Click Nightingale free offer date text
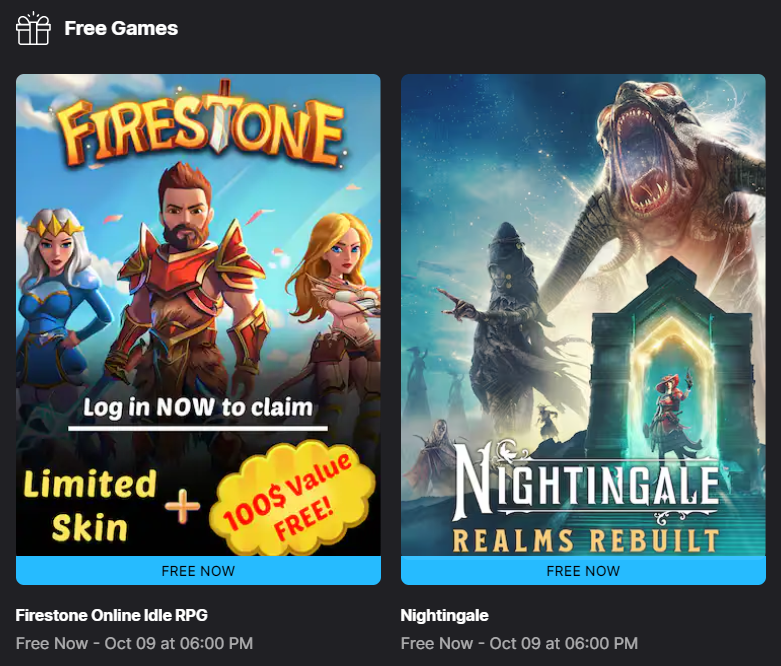This screenshot has width=781, height=666. [x=520, y=643]
